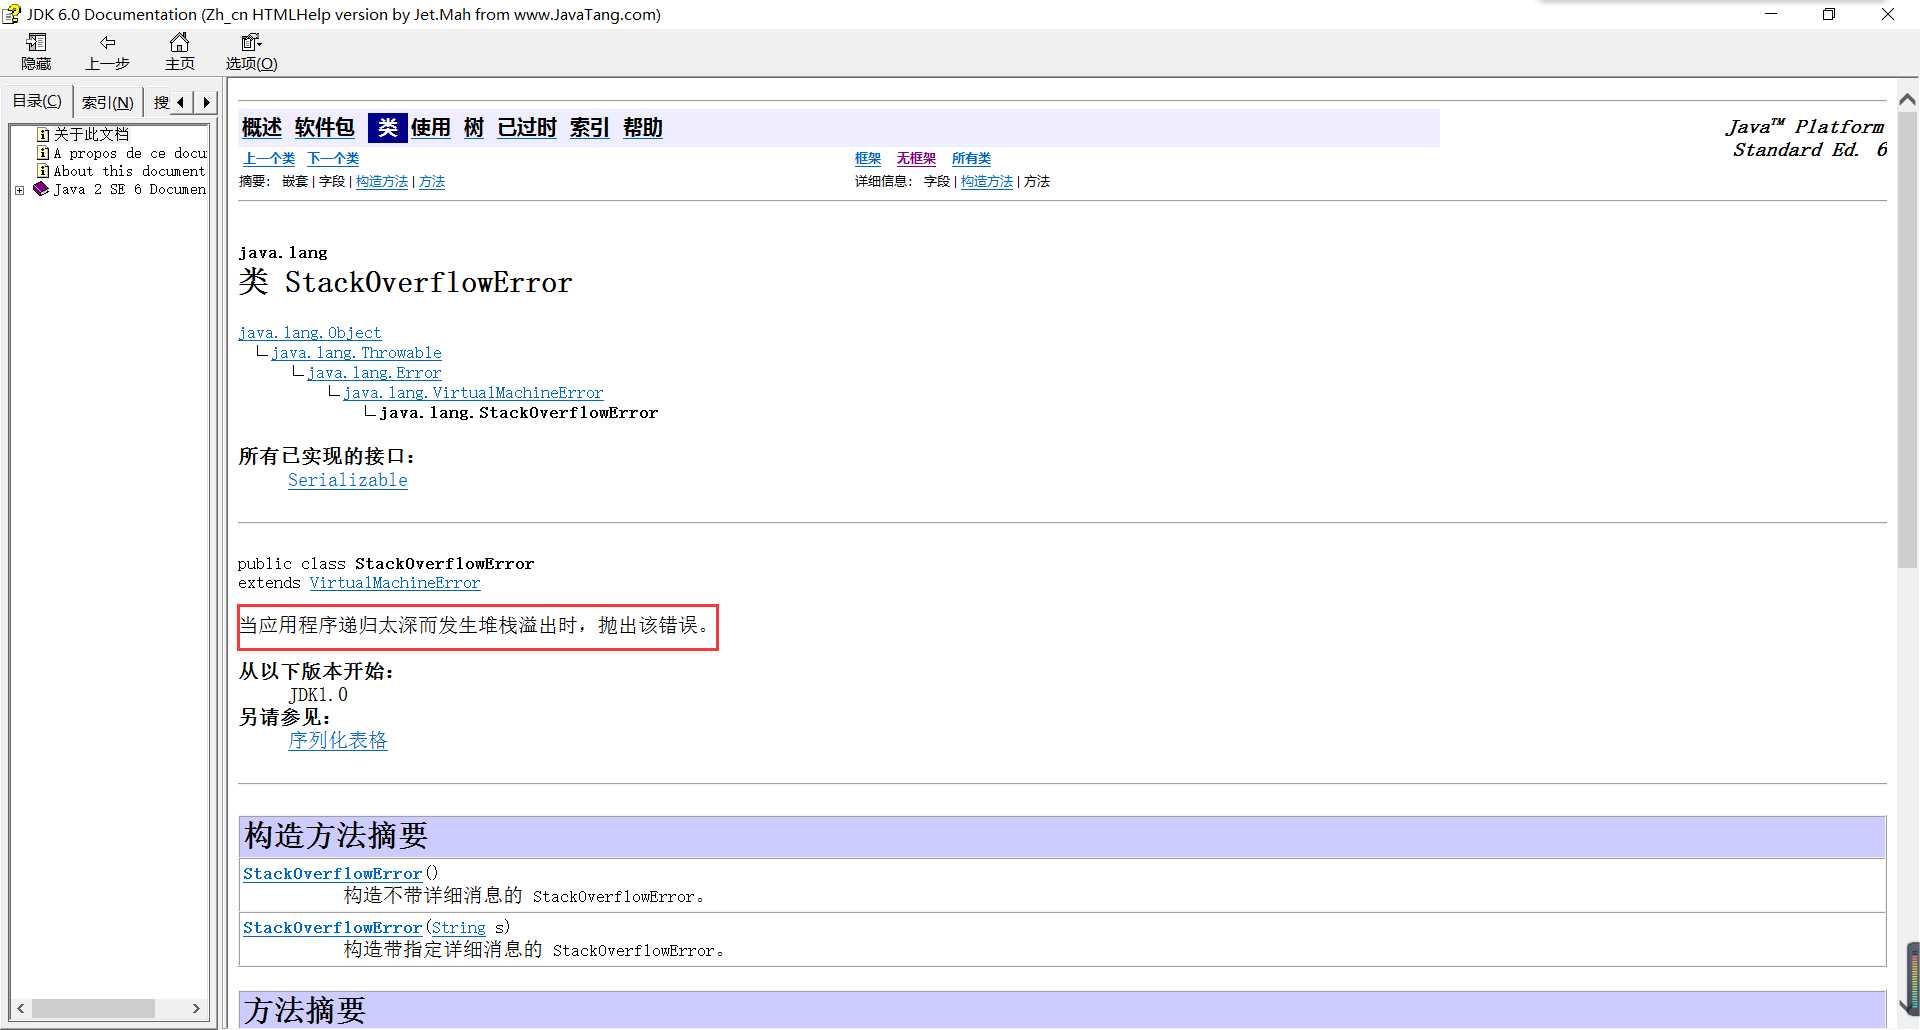Switch to the 索引(N) tab
Screen dimensions: 1920x1030
pyautogui.click(x=107, y=102)
